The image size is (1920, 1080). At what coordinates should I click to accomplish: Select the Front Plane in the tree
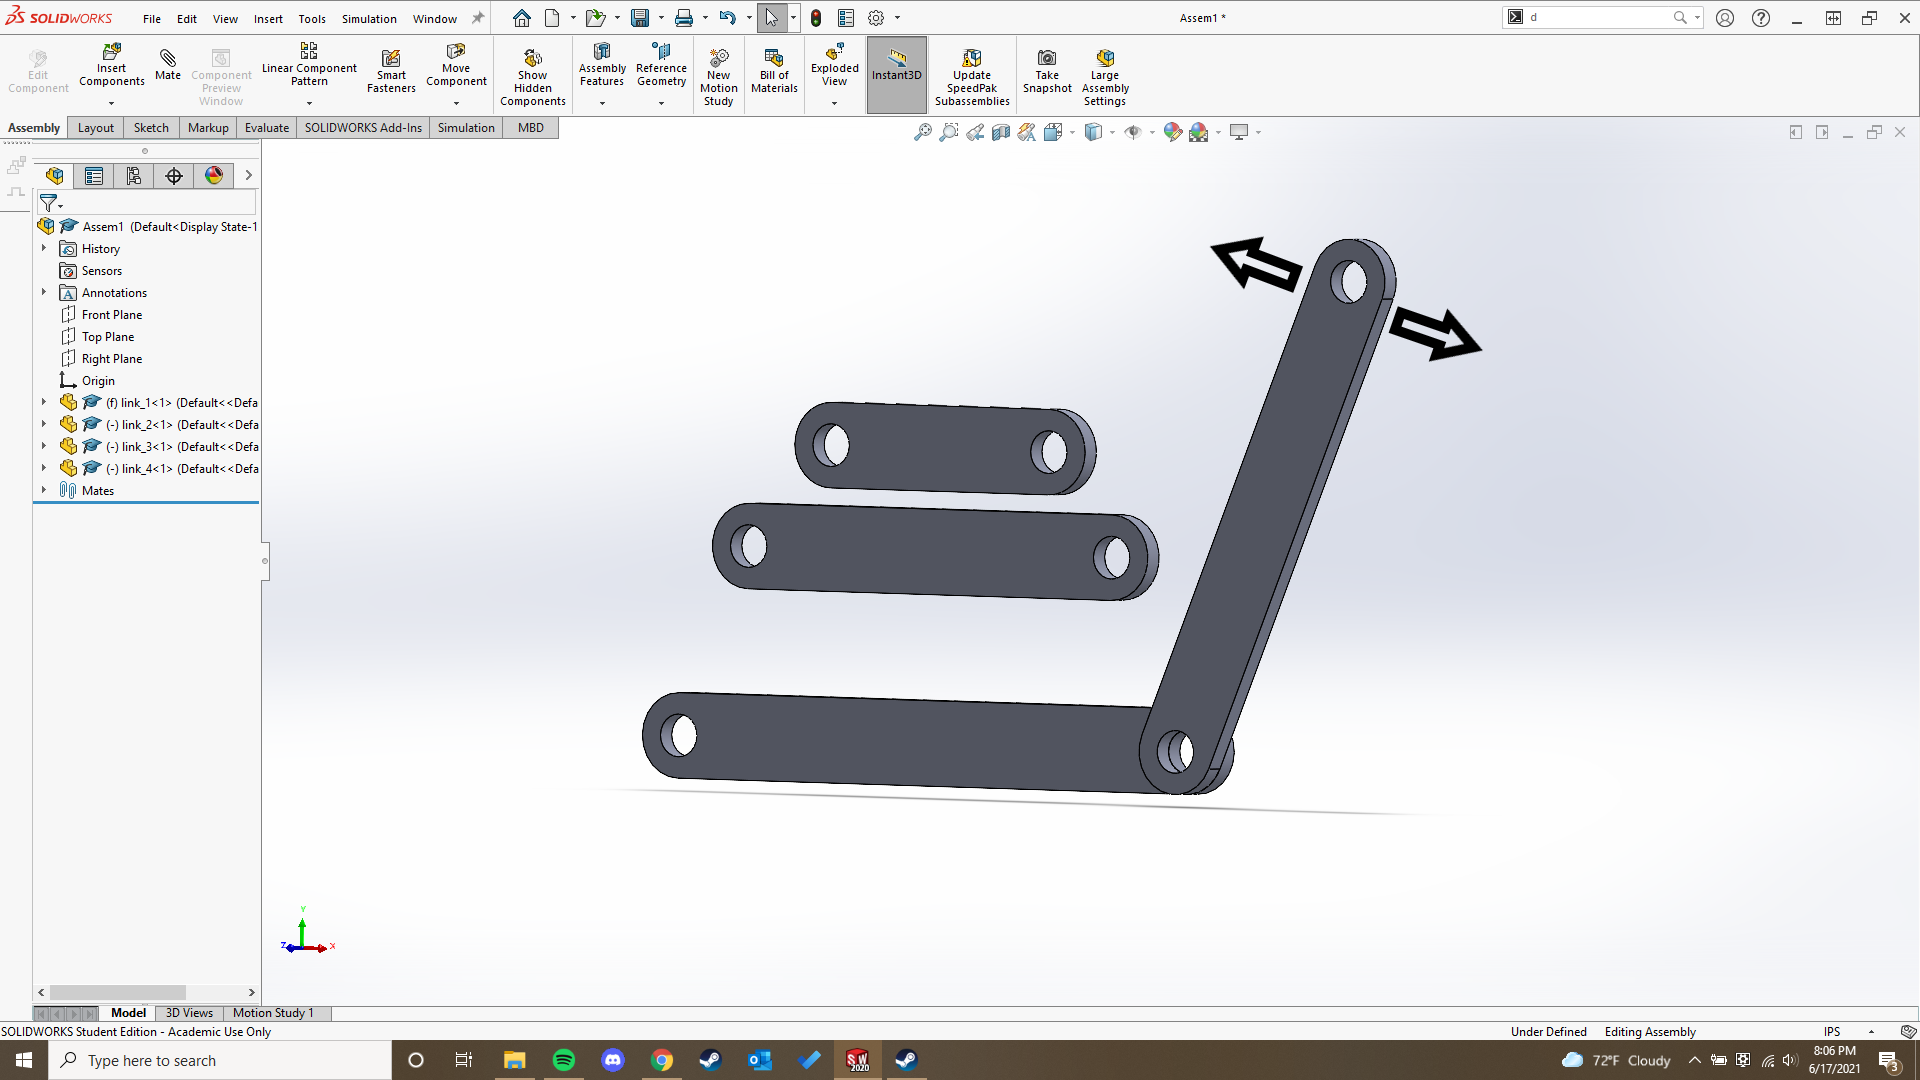click(x=113, y=314)
